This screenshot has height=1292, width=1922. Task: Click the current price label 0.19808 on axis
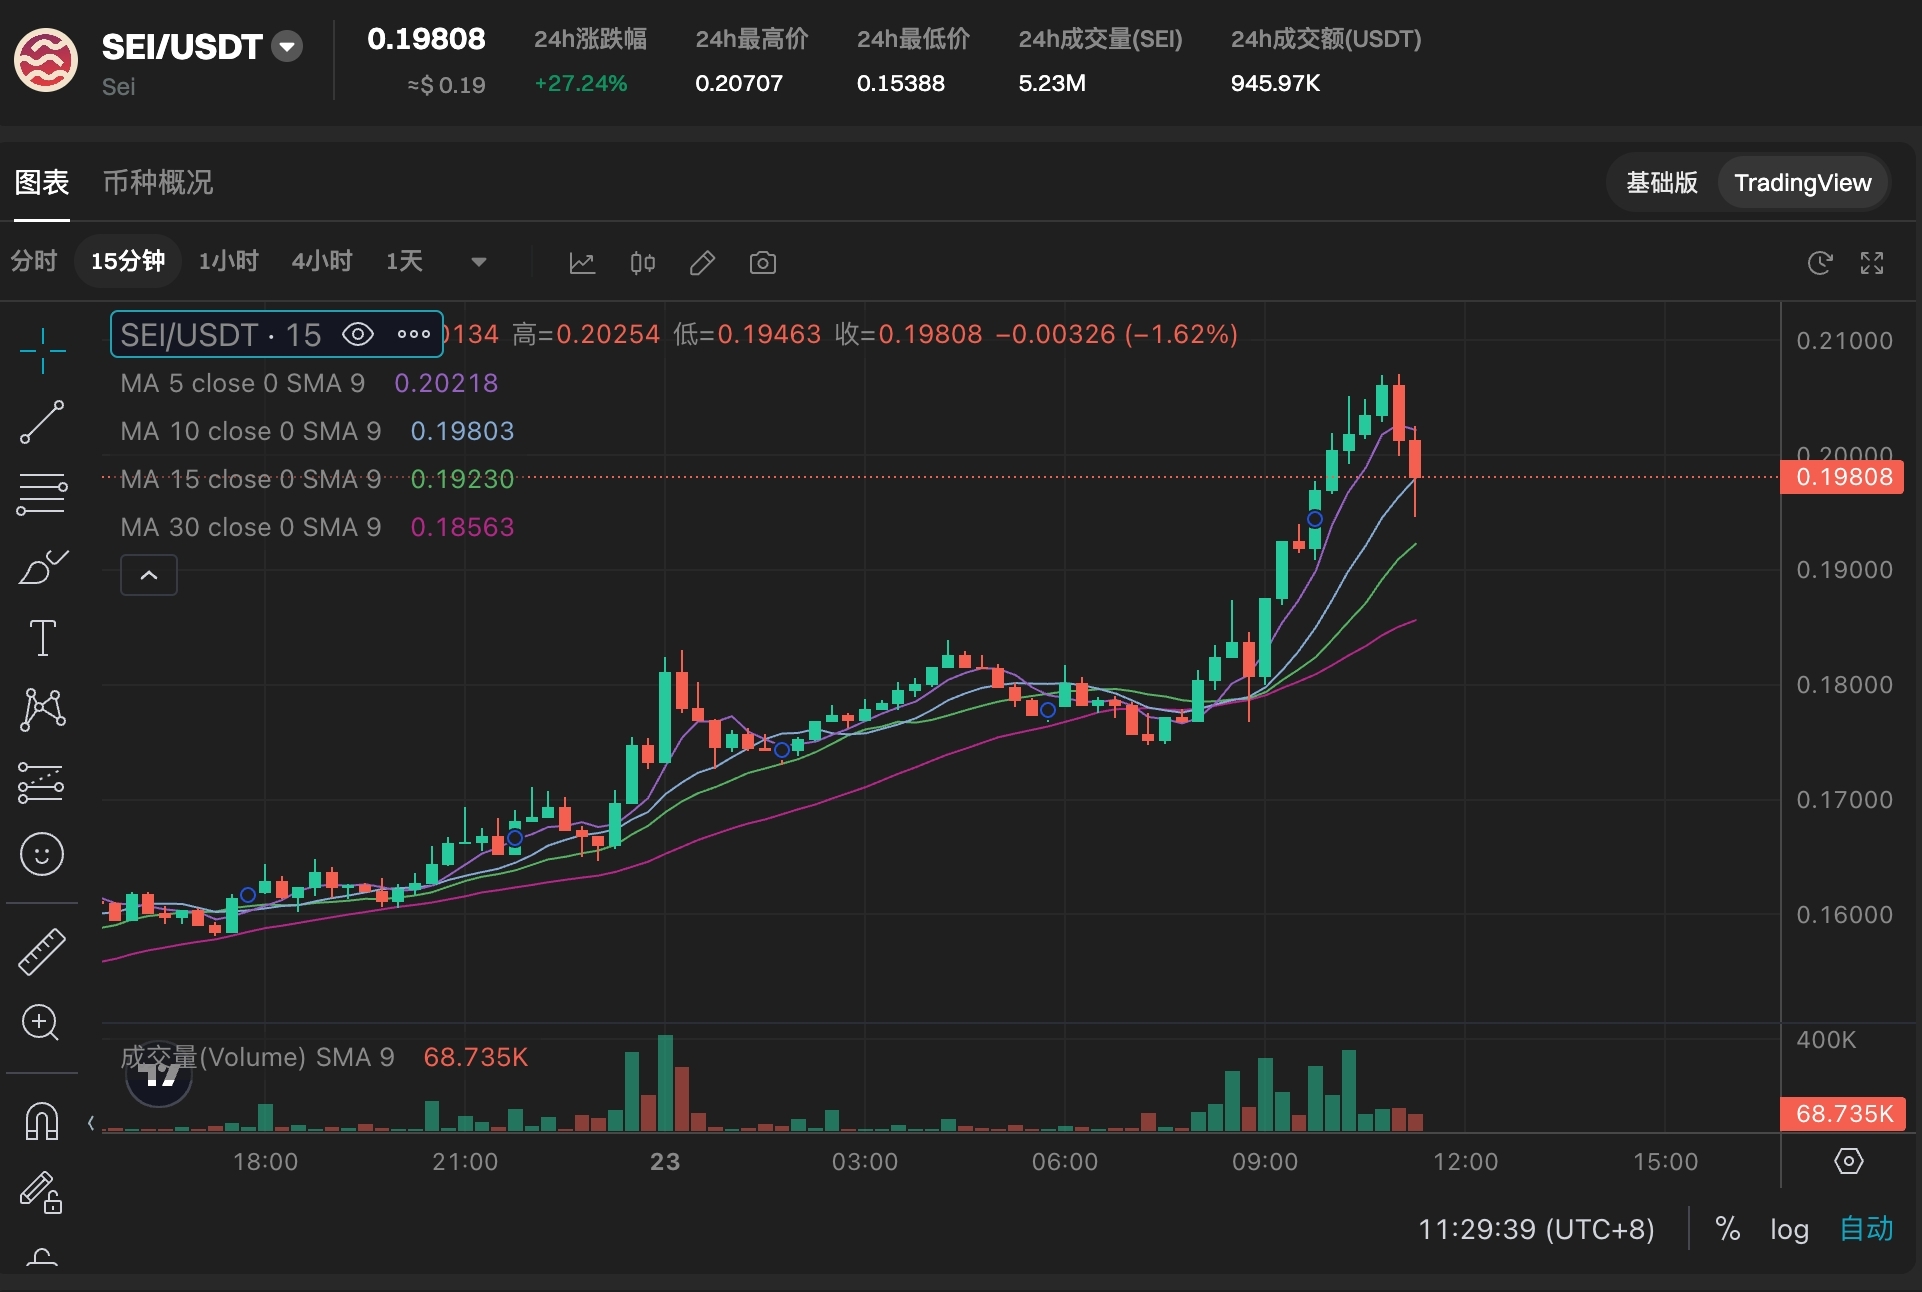(1843, 477)
